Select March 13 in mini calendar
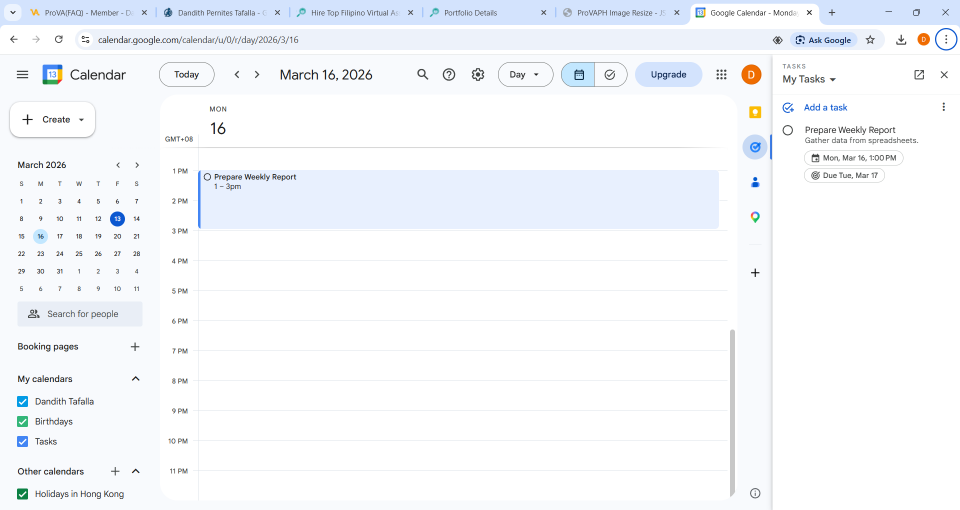The width and height of the screenshot is (960, 510). click(x=117, y=219)
